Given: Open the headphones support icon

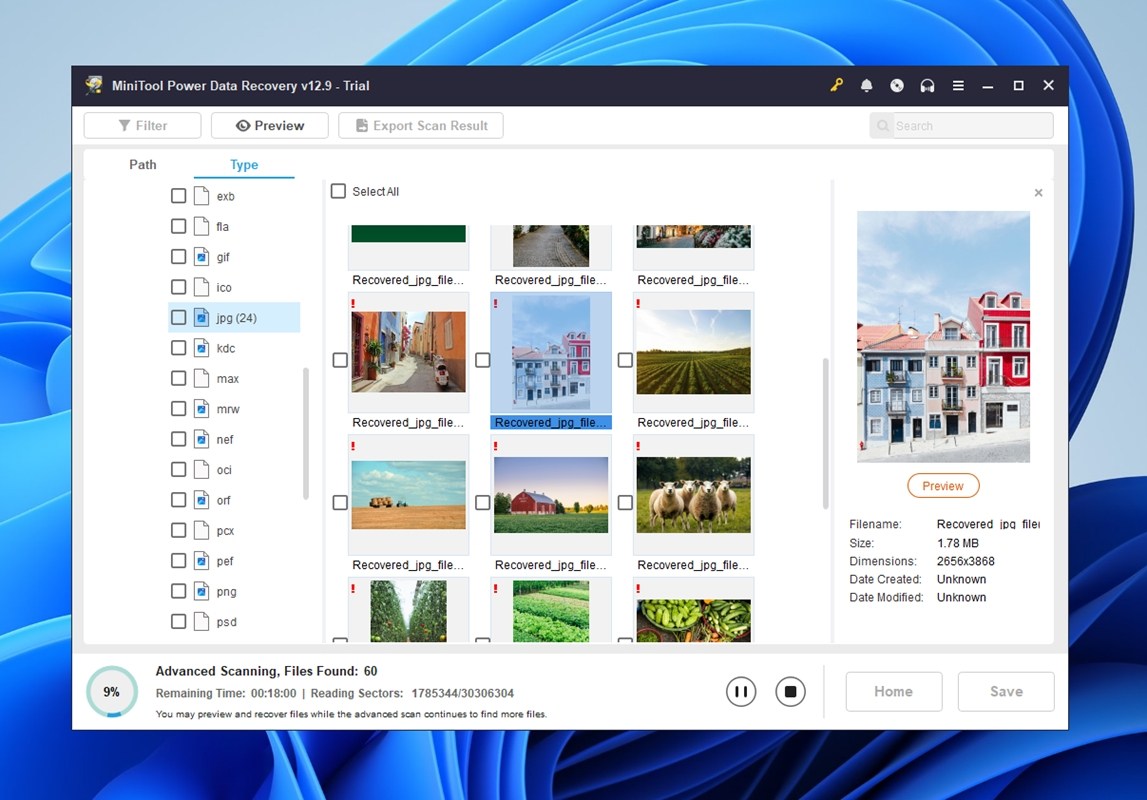Looking at the screenshot, I should [x=928, y=86].
